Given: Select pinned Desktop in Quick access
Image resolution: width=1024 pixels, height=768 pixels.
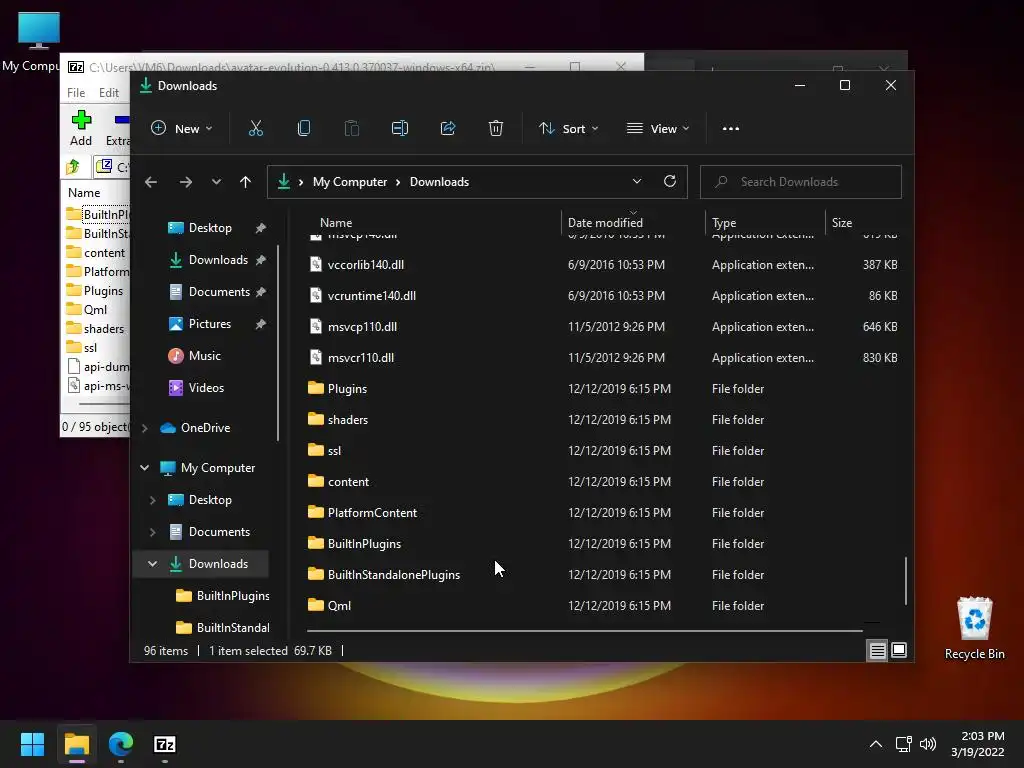Looking at the screenshot, I should [x=210, y=228].
